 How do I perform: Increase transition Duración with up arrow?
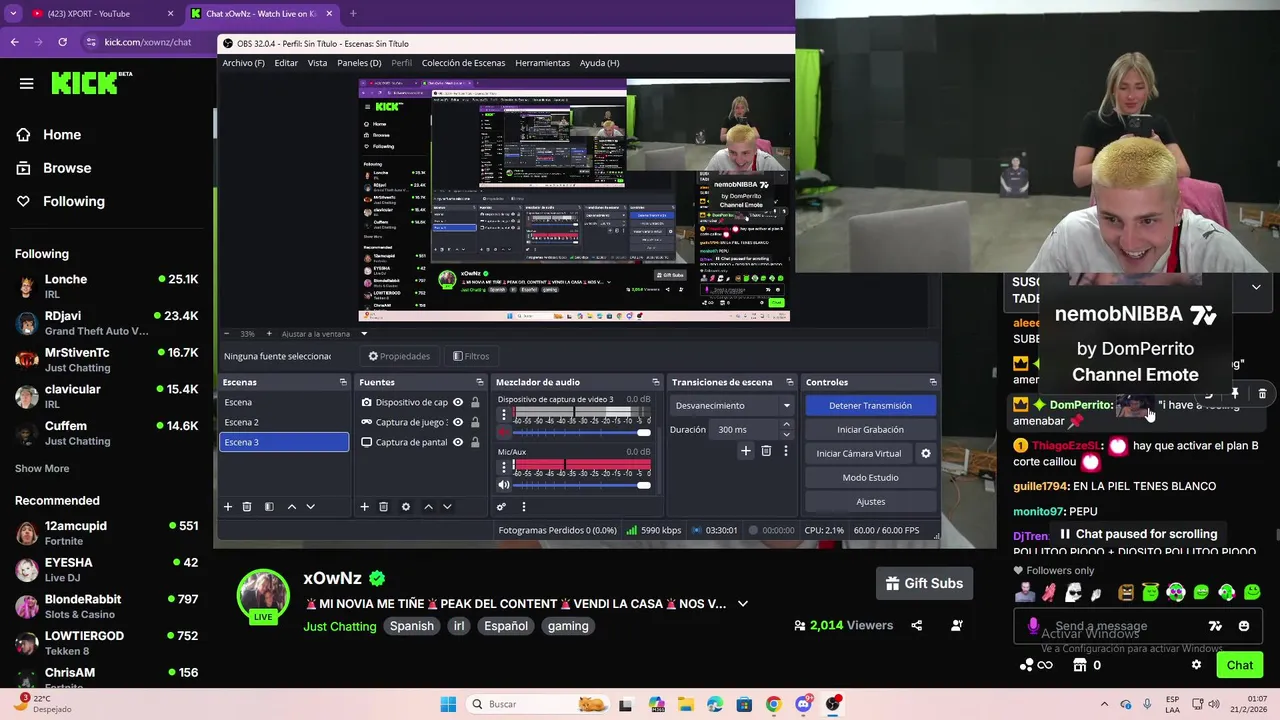tap(786, 424)
